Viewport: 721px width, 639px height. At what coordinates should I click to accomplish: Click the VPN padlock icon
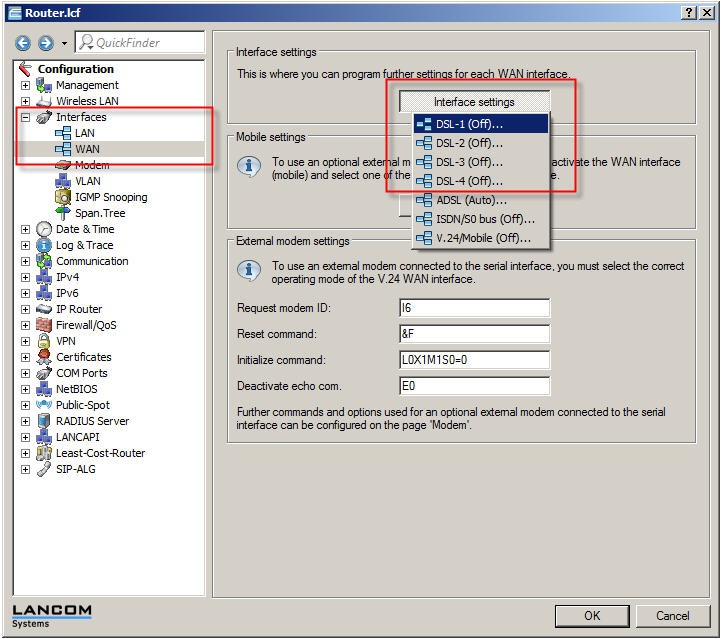point(44,341)
